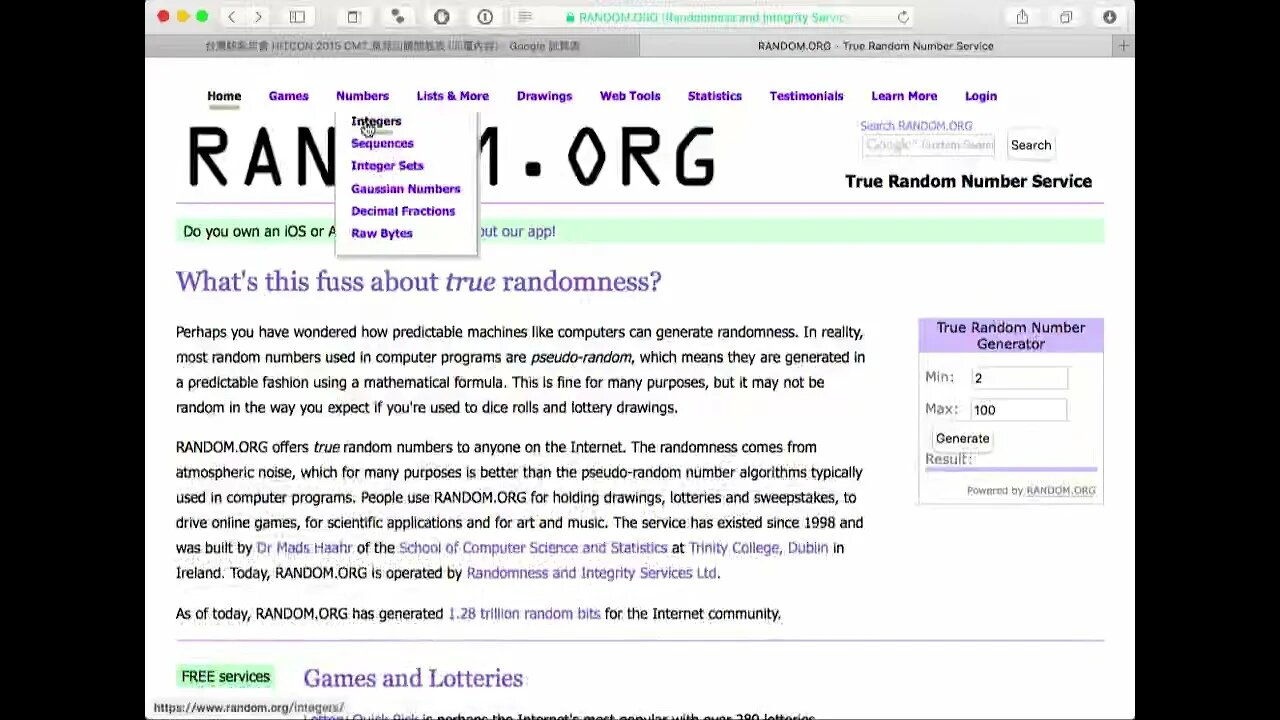Open the Web Tools nav menu
1280x720 pixels.
coord(630,96)
